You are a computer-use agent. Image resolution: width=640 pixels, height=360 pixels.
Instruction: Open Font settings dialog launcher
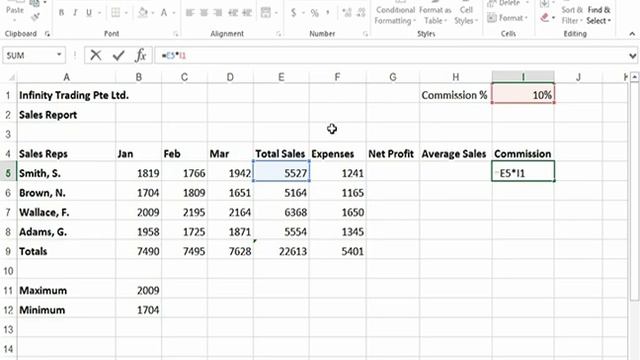176,34
